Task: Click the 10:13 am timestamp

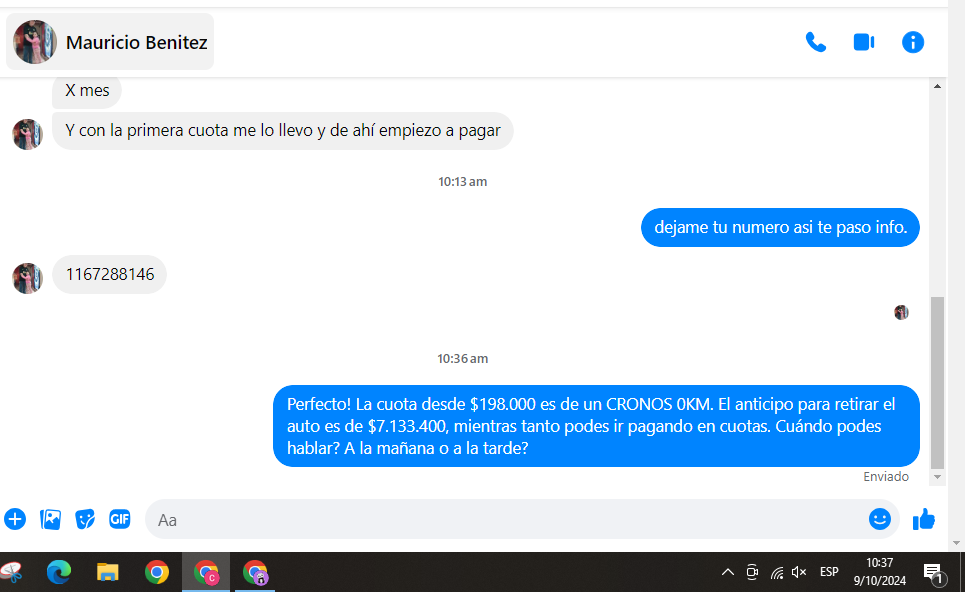Action: [x=462, y=182]
